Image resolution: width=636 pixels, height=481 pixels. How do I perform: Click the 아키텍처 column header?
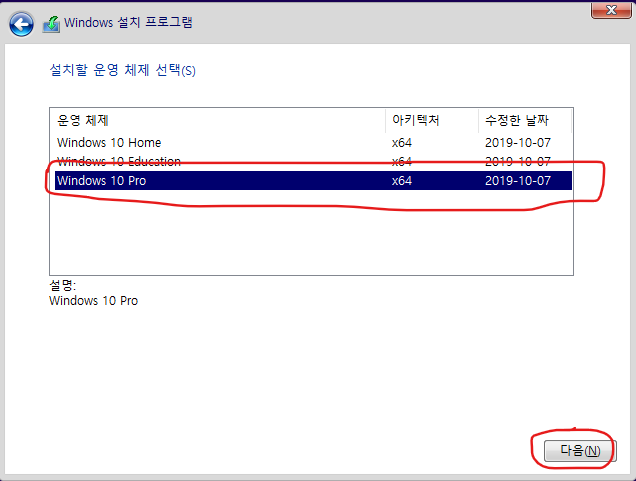point(432,120)
